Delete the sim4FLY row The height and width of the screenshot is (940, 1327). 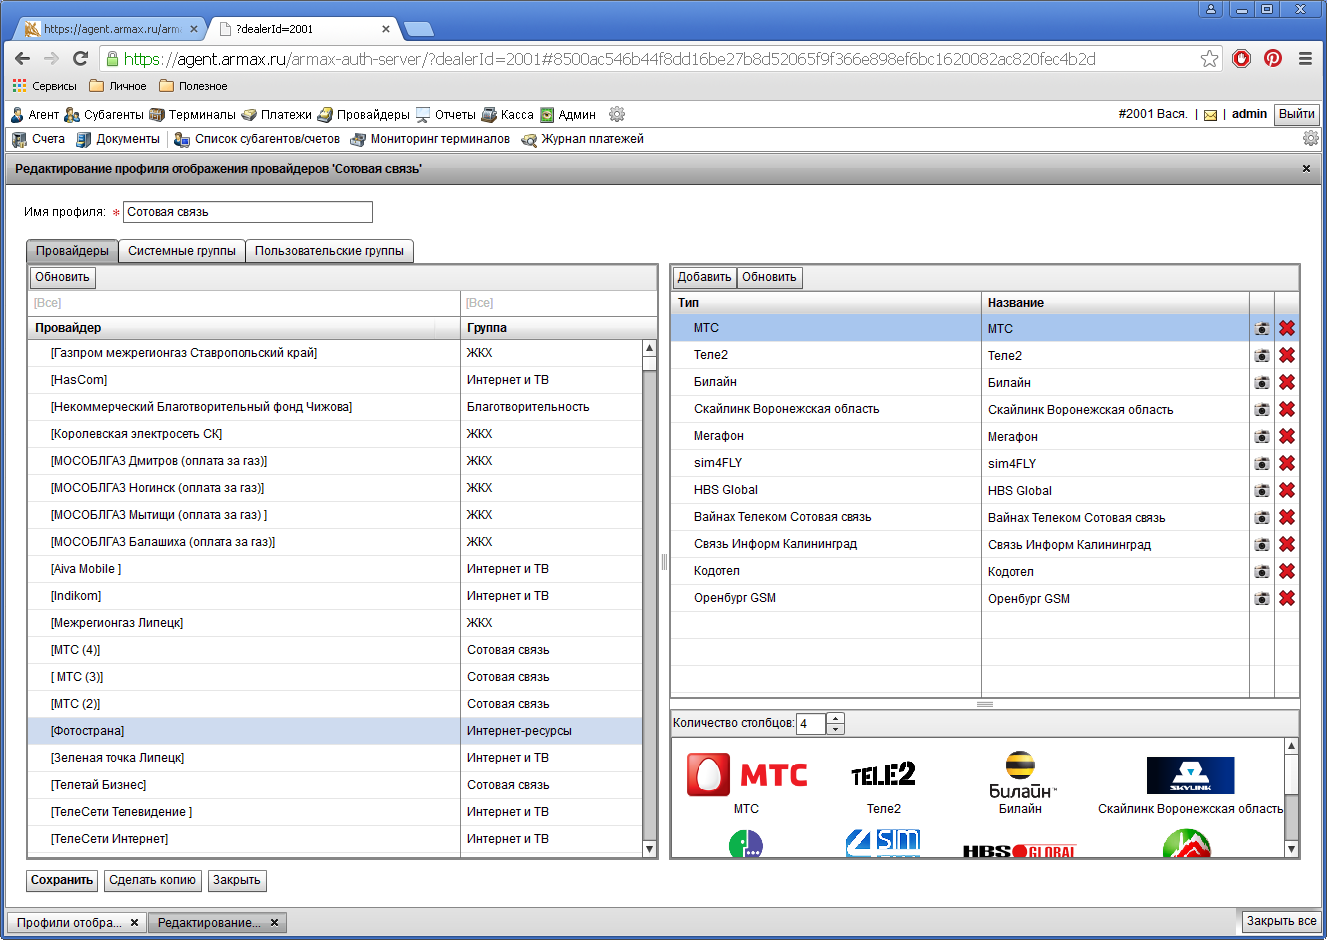1287,463
